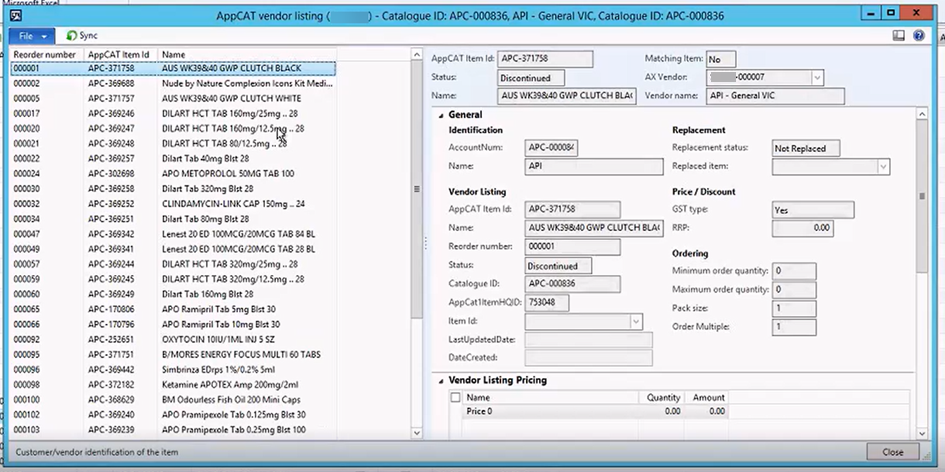Select row BM Odourless Fish Oil 200 Mini Caps
The height and width of the screenshot is (472, 945).
coord(172,400)
